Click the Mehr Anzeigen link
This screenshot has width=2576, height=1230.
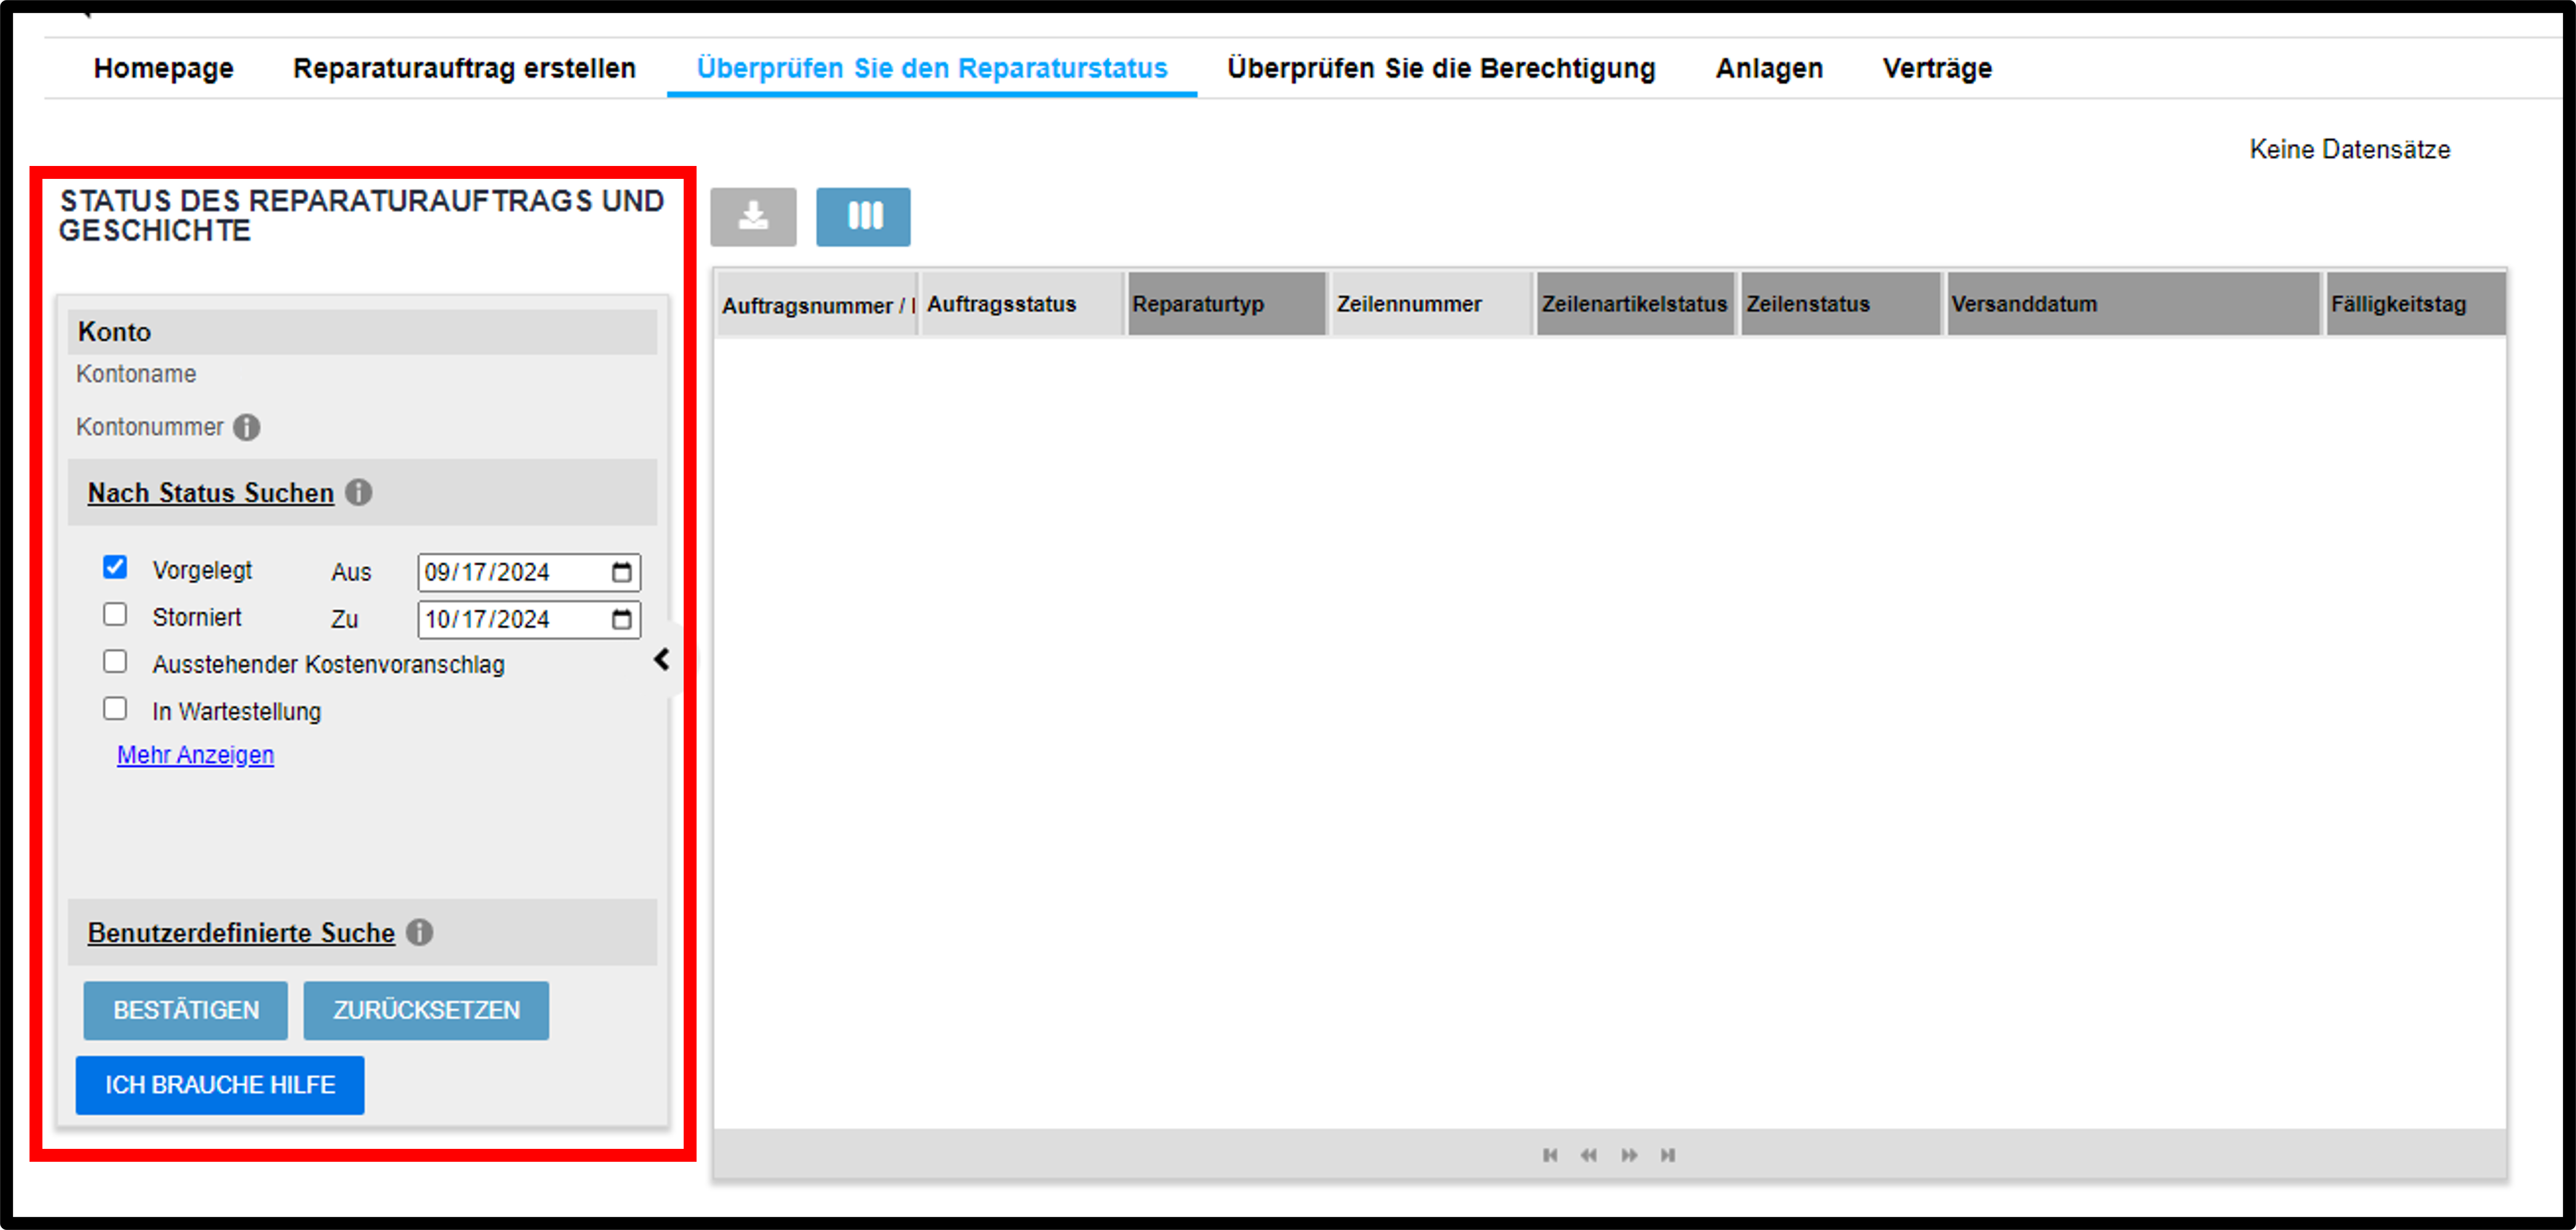tap(195, 755)
